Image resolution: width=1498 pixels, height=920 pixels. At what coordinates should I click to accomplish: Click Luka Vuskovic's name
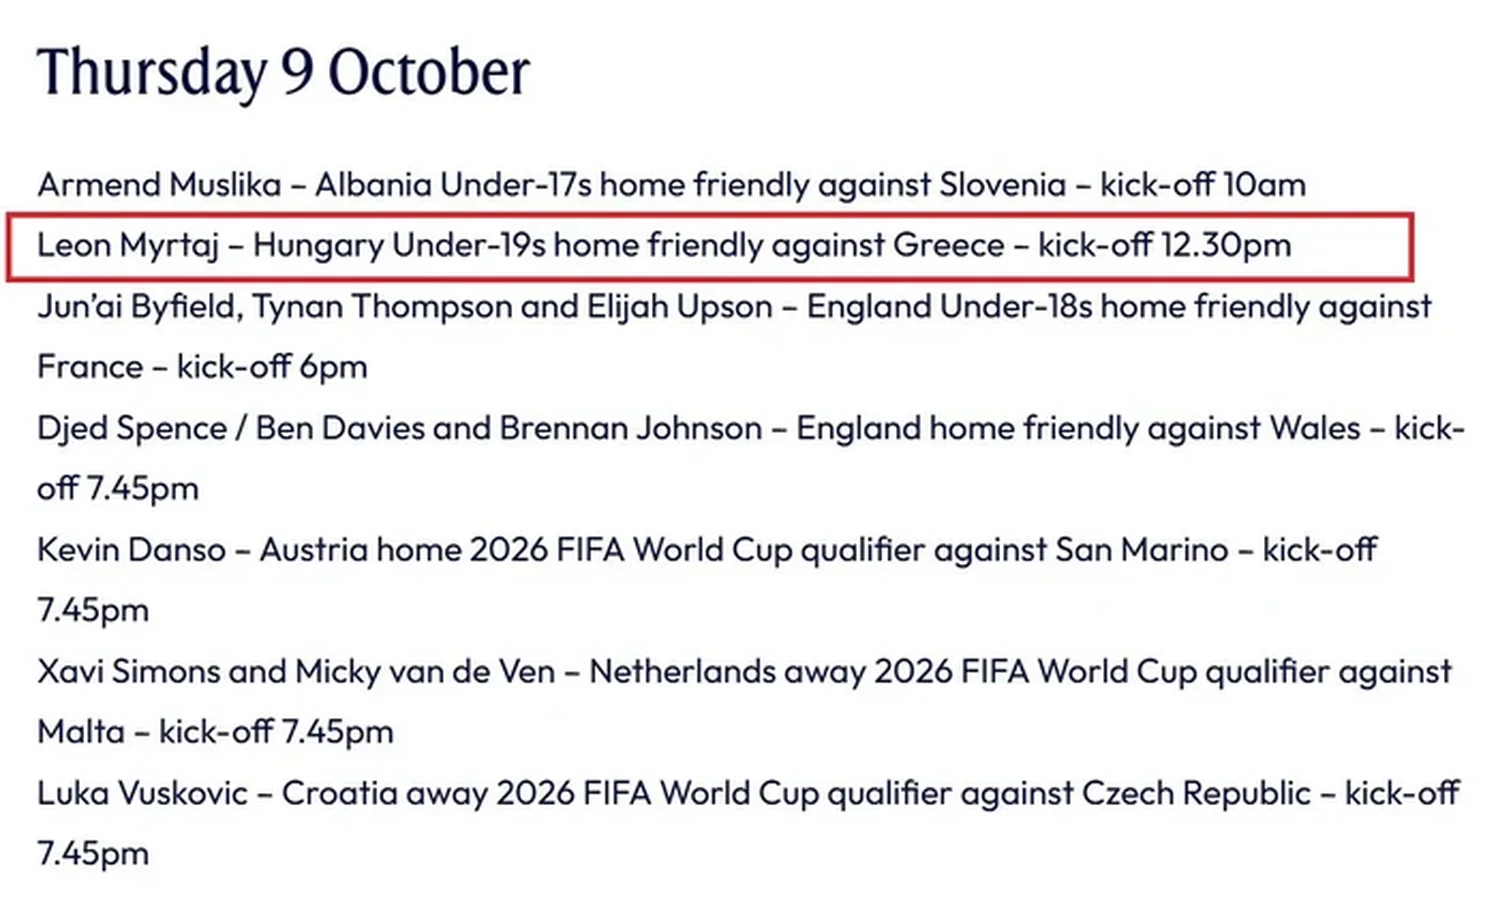click(x=142, y=793)
